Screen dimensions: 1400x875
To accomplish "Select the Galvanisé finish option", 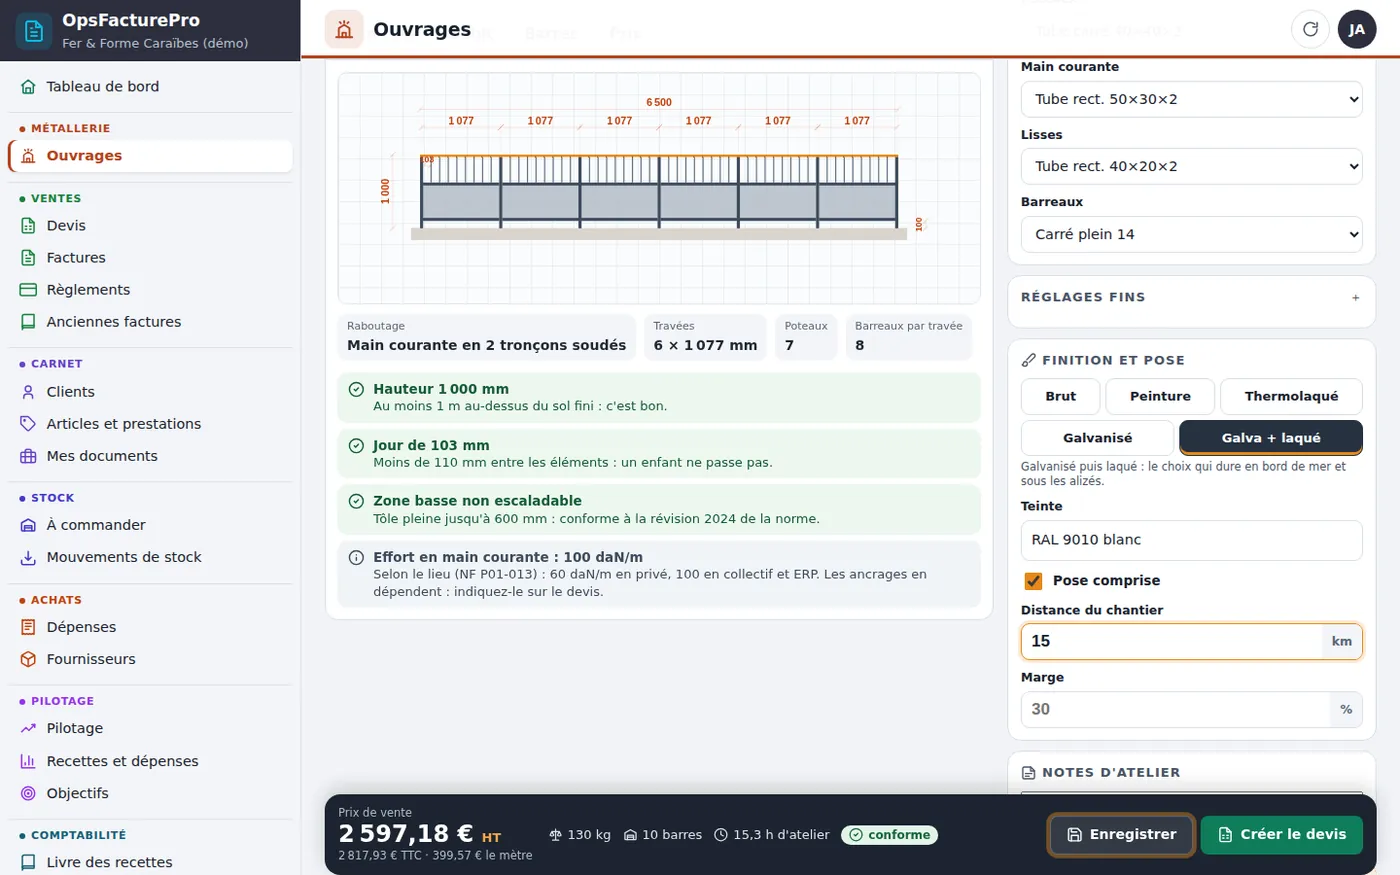I will [1098, 438].
